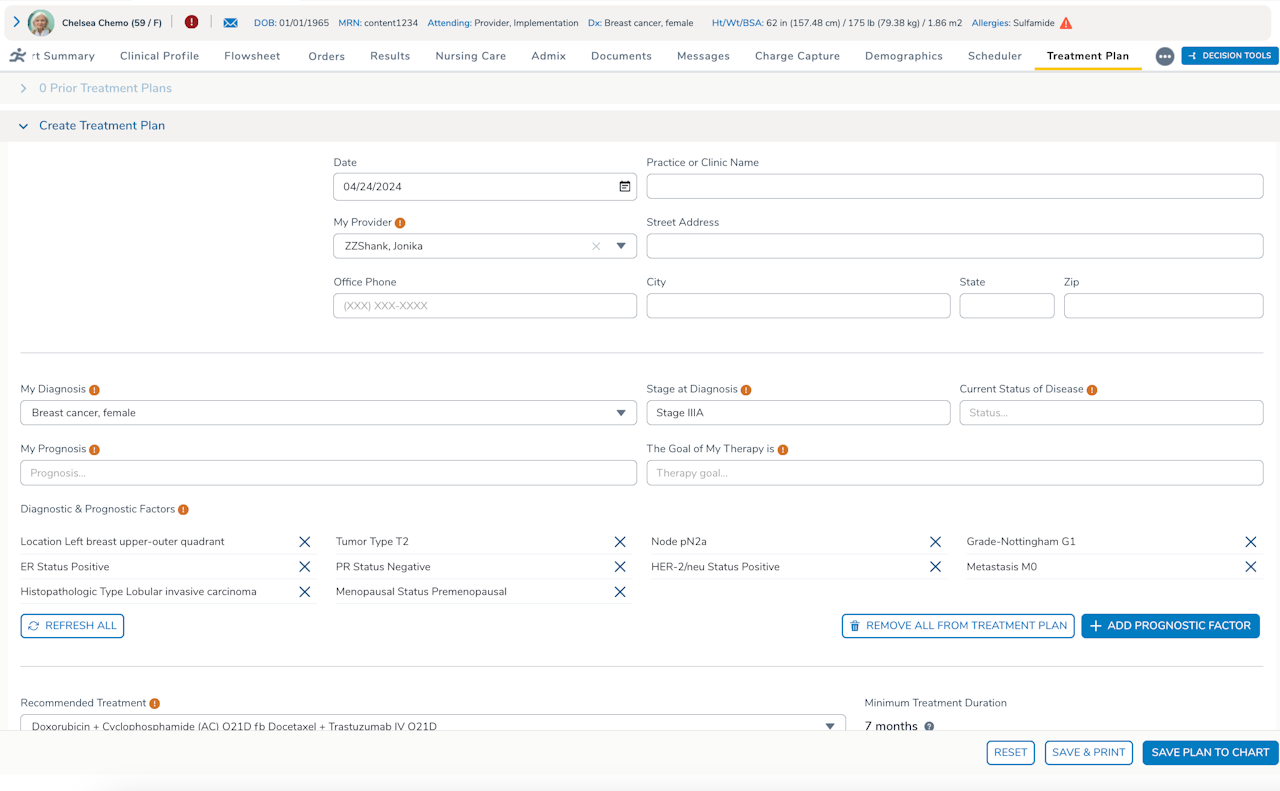Open the patient mail envelope icon
The image size is (1280, 791).
(x=230, y=23)
